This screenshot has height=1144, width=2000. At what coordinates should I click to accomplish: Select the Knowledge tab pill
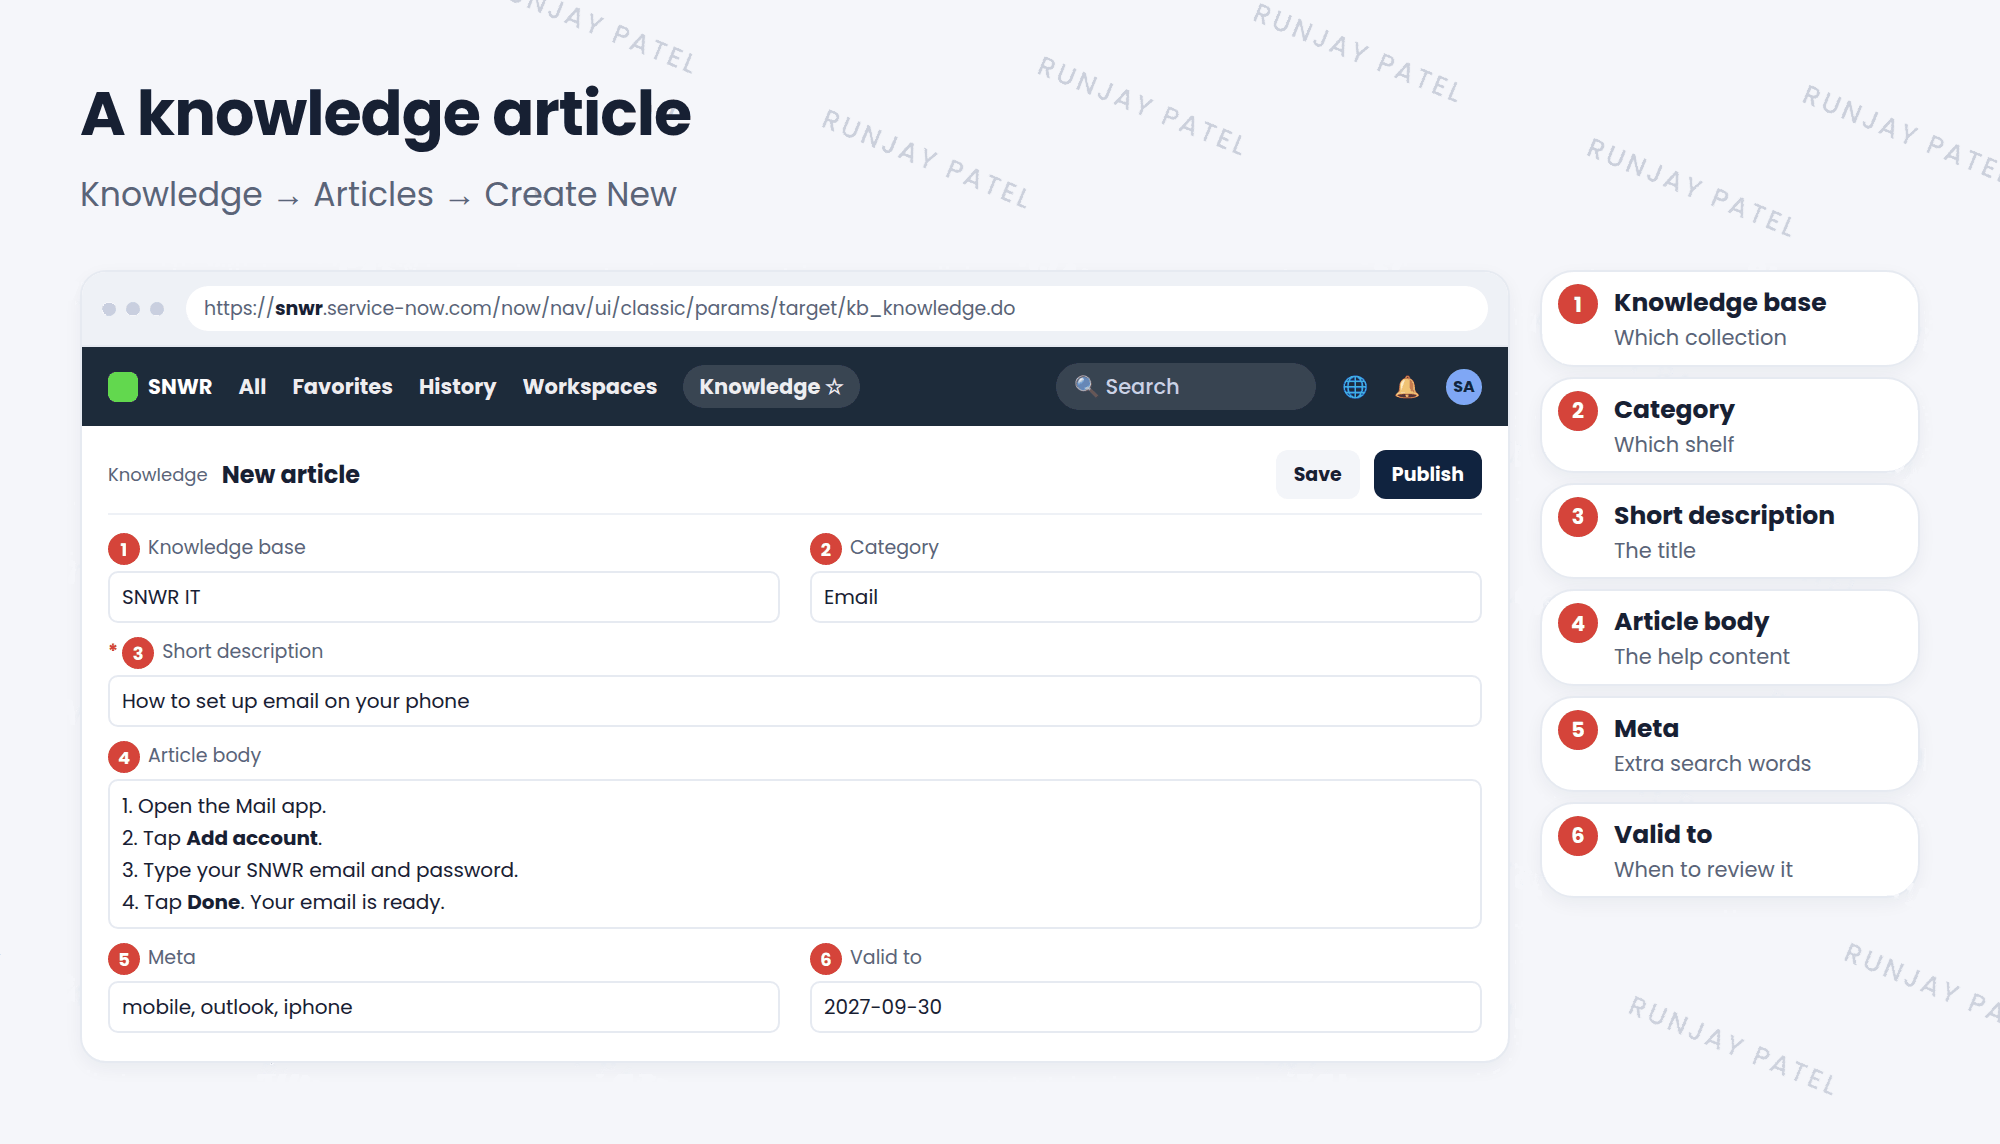click(771, 387)
